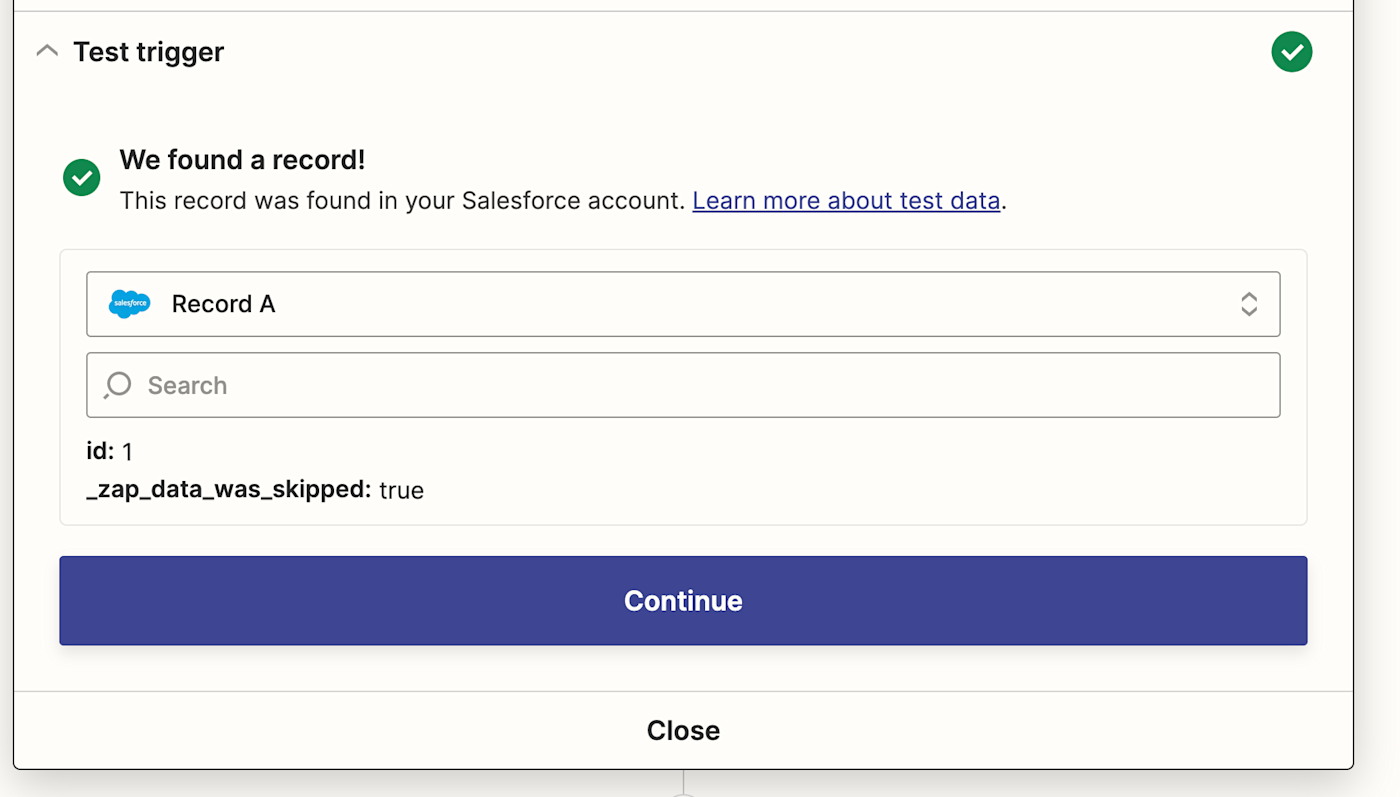Open the Record A dropdown
This screenshot has width=1400, height=797.
682,304
